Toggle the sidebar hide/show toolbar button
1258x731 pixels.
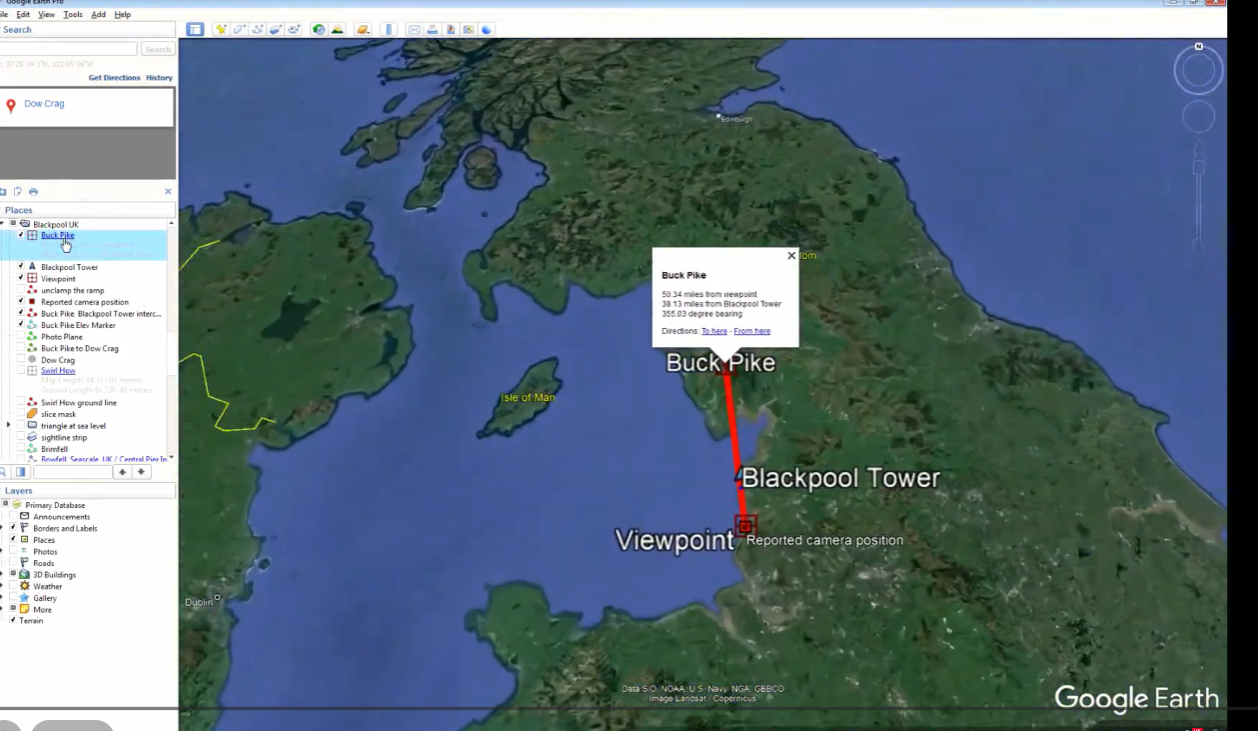(195, 29)
